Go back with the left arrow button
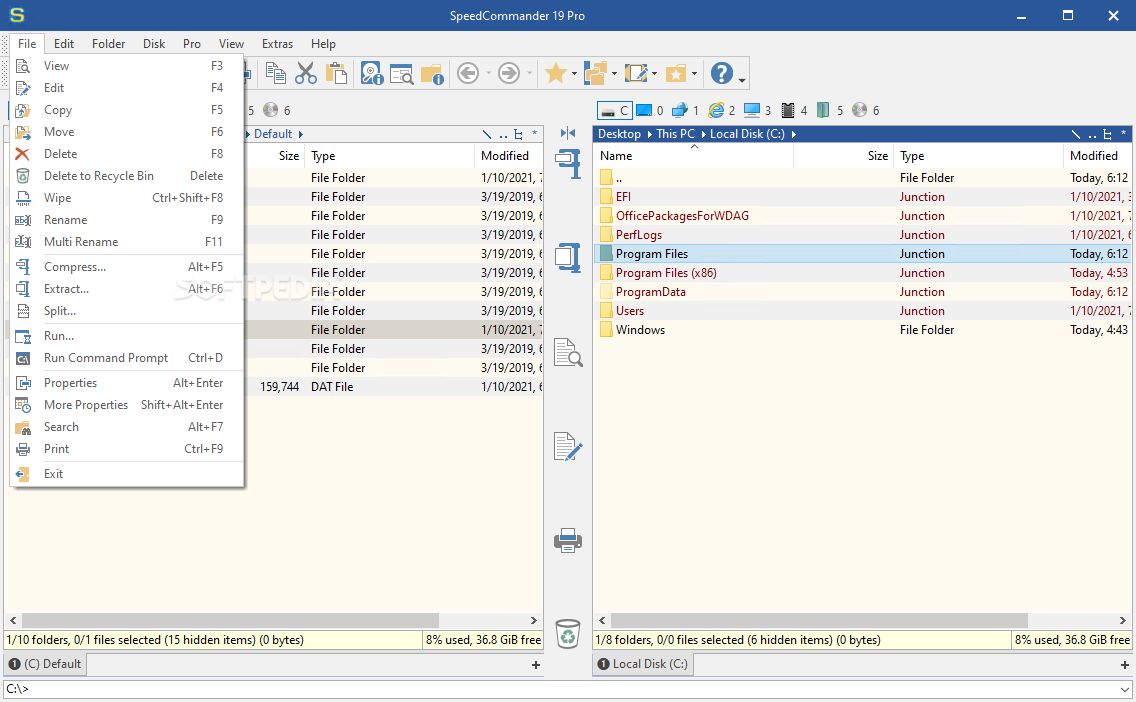Screen dimensions: 1136x702 (x=468, y=73)
